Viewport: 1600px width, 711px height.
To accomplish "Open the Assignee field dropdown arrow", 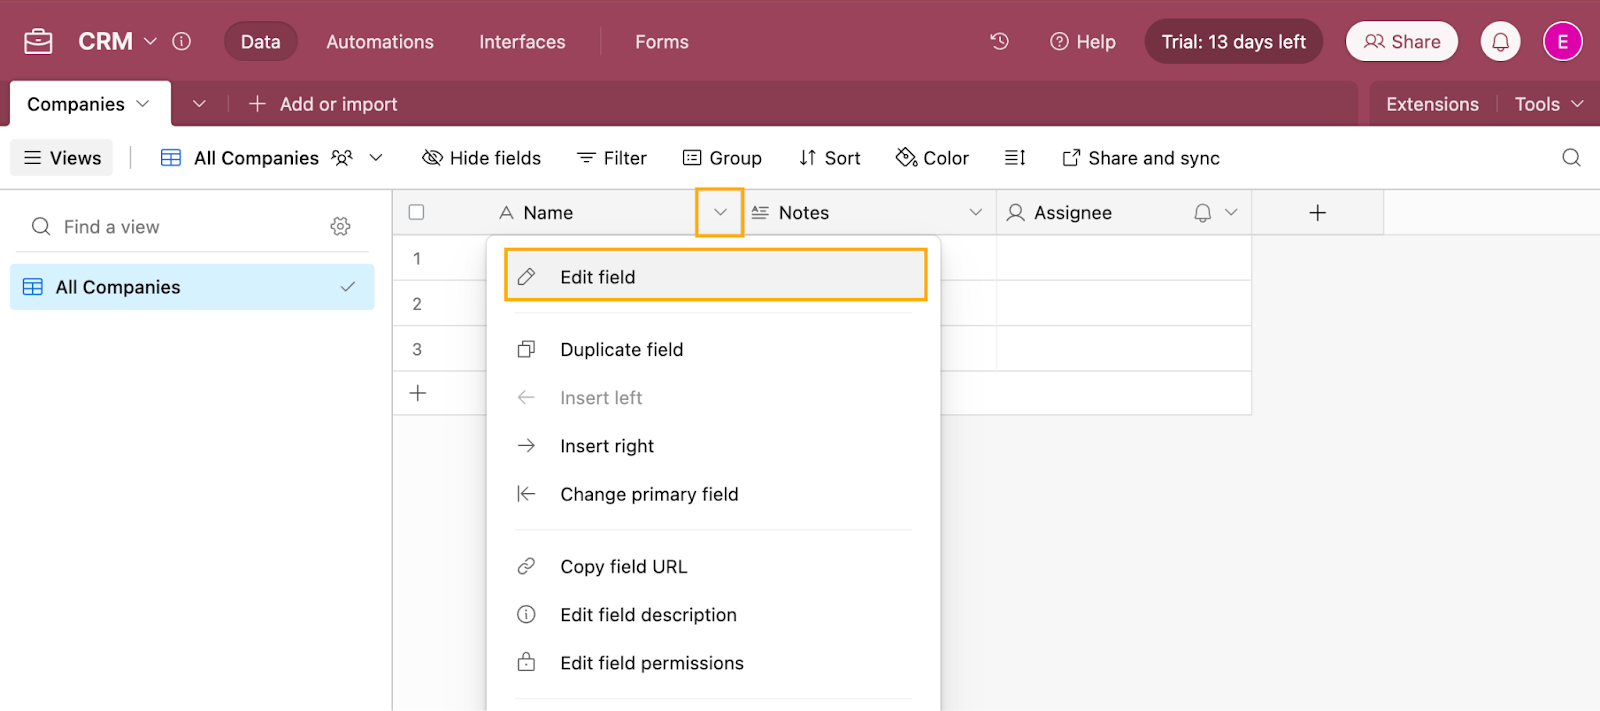I will tap(1232, 212).
